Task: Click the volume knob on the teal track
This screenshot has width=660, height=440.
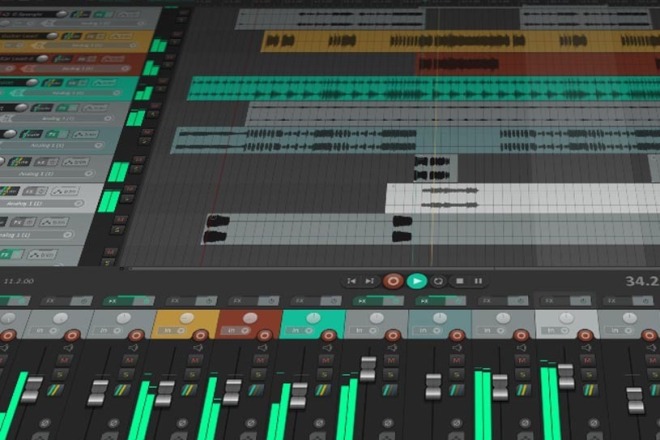Action: [32, 83]
